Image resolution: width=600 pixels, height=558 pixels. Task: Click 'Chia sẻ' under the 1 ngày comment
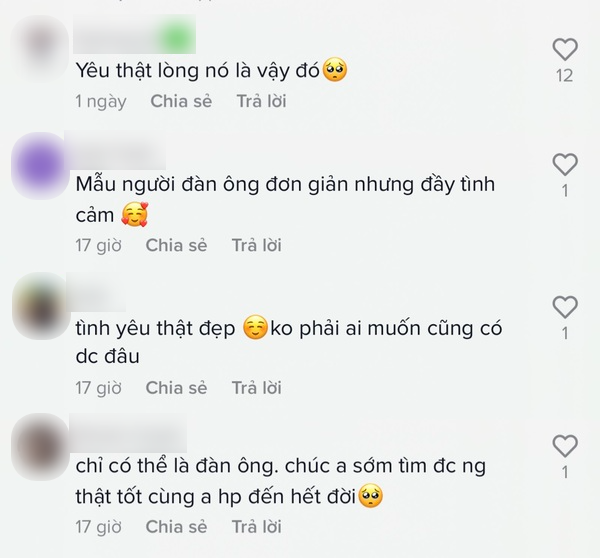click(x=181, y=101)
